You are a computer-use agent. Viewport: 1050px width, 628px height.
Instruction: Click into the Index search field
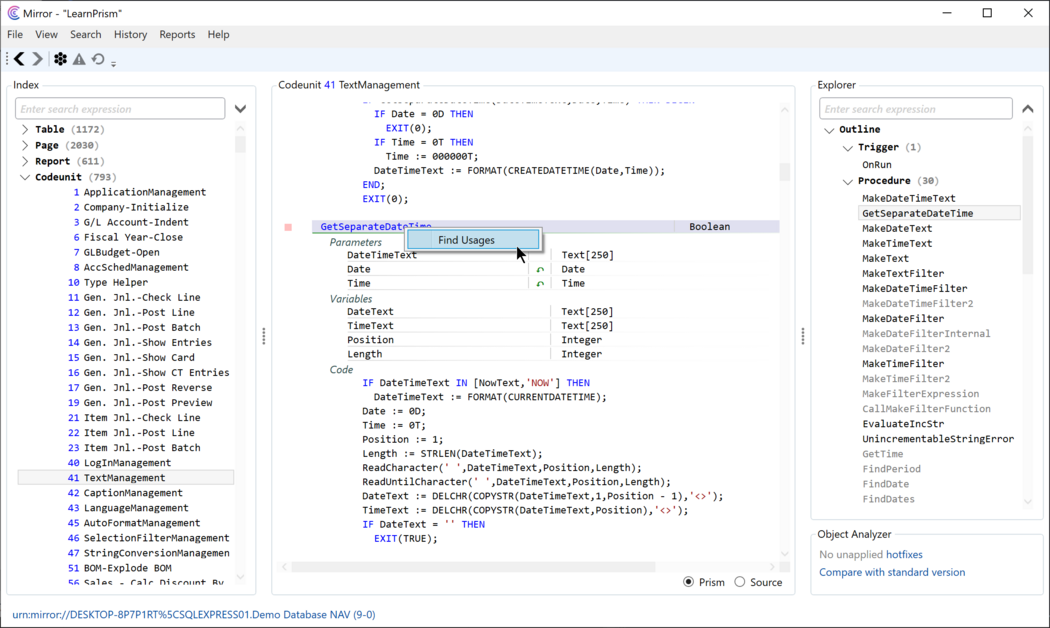[120, 108]
